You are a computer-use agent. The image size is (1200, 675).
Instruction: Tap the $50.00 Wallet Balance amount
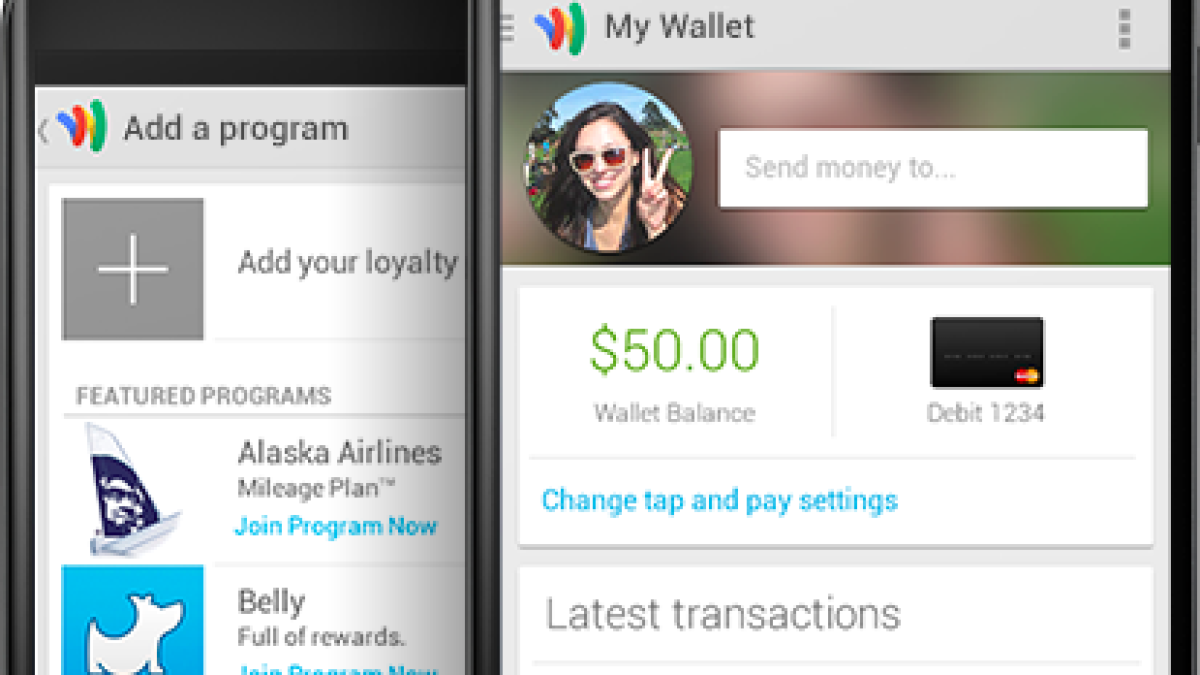pos(674,350)
